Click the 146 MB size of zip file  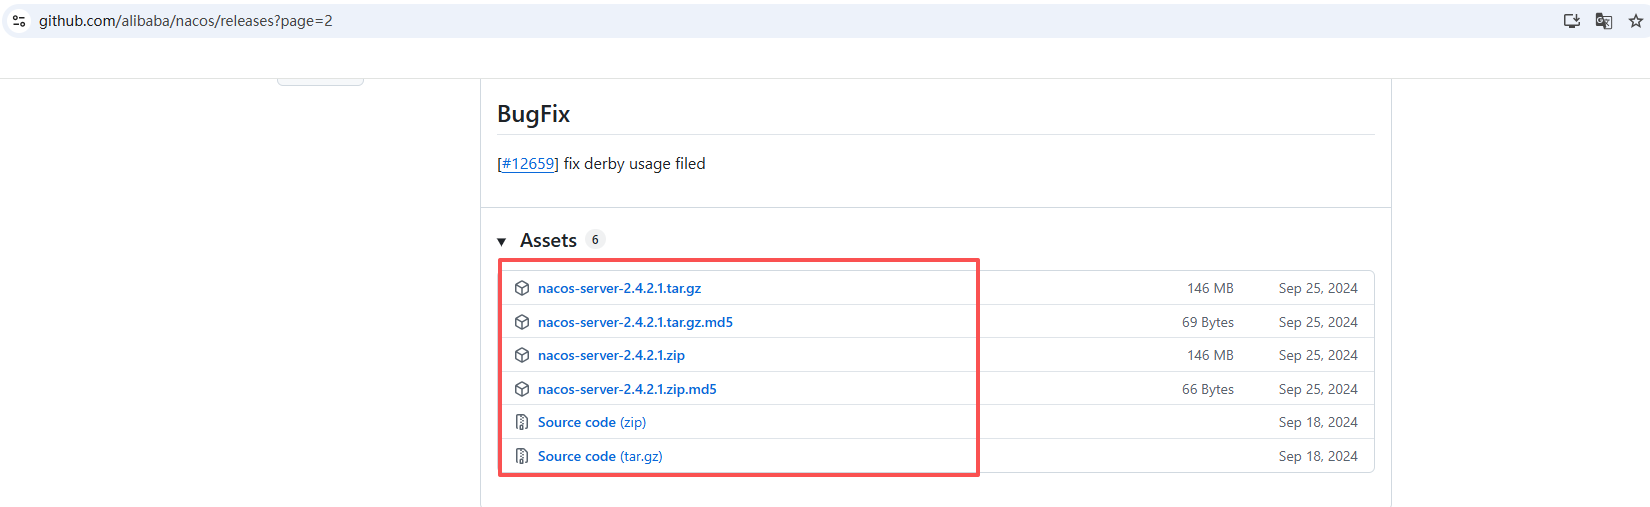click(1210, 355)
